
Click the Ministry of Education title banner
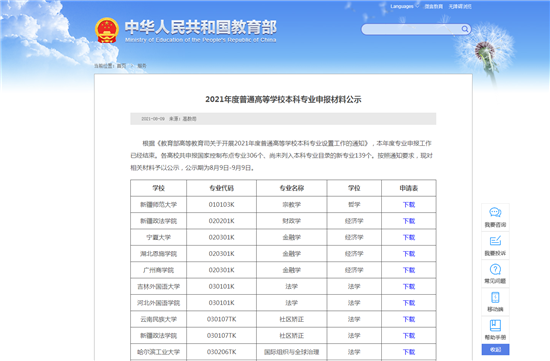[x=201, y=31]
